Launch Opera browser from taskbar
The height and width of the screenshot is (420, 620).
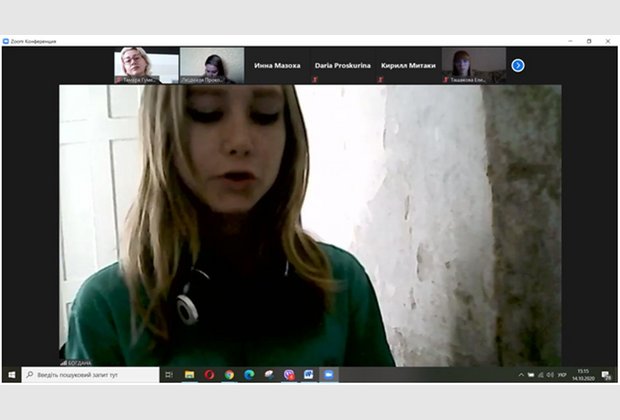pos(210,375)
